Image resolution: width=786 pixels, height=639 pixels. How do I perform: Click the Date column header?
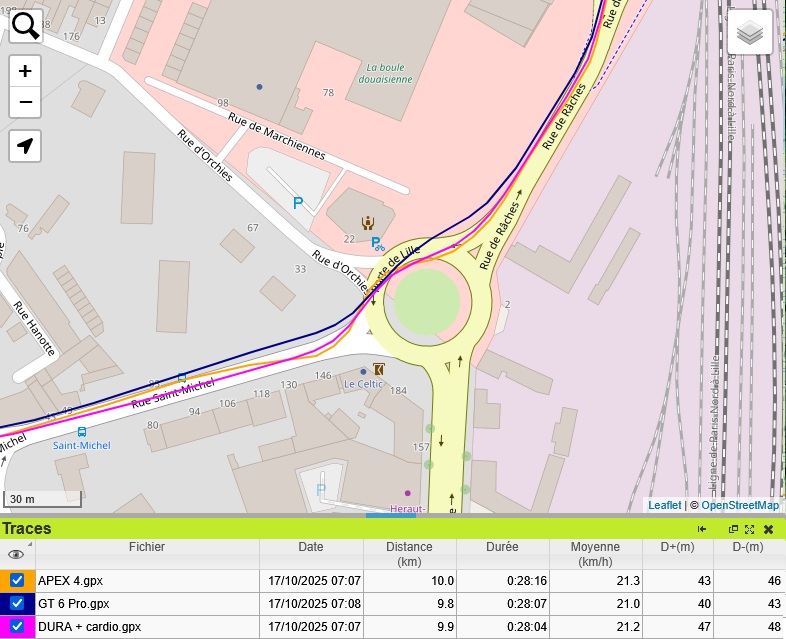point(311,547)
